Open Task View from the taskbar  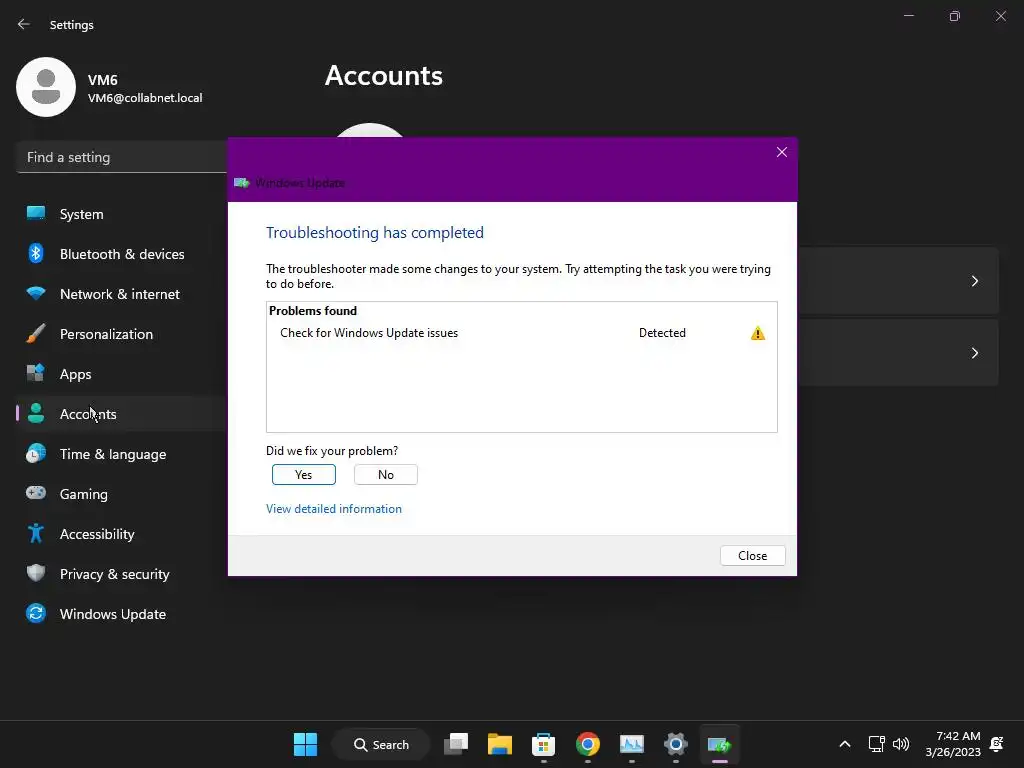tap(456, 744)
